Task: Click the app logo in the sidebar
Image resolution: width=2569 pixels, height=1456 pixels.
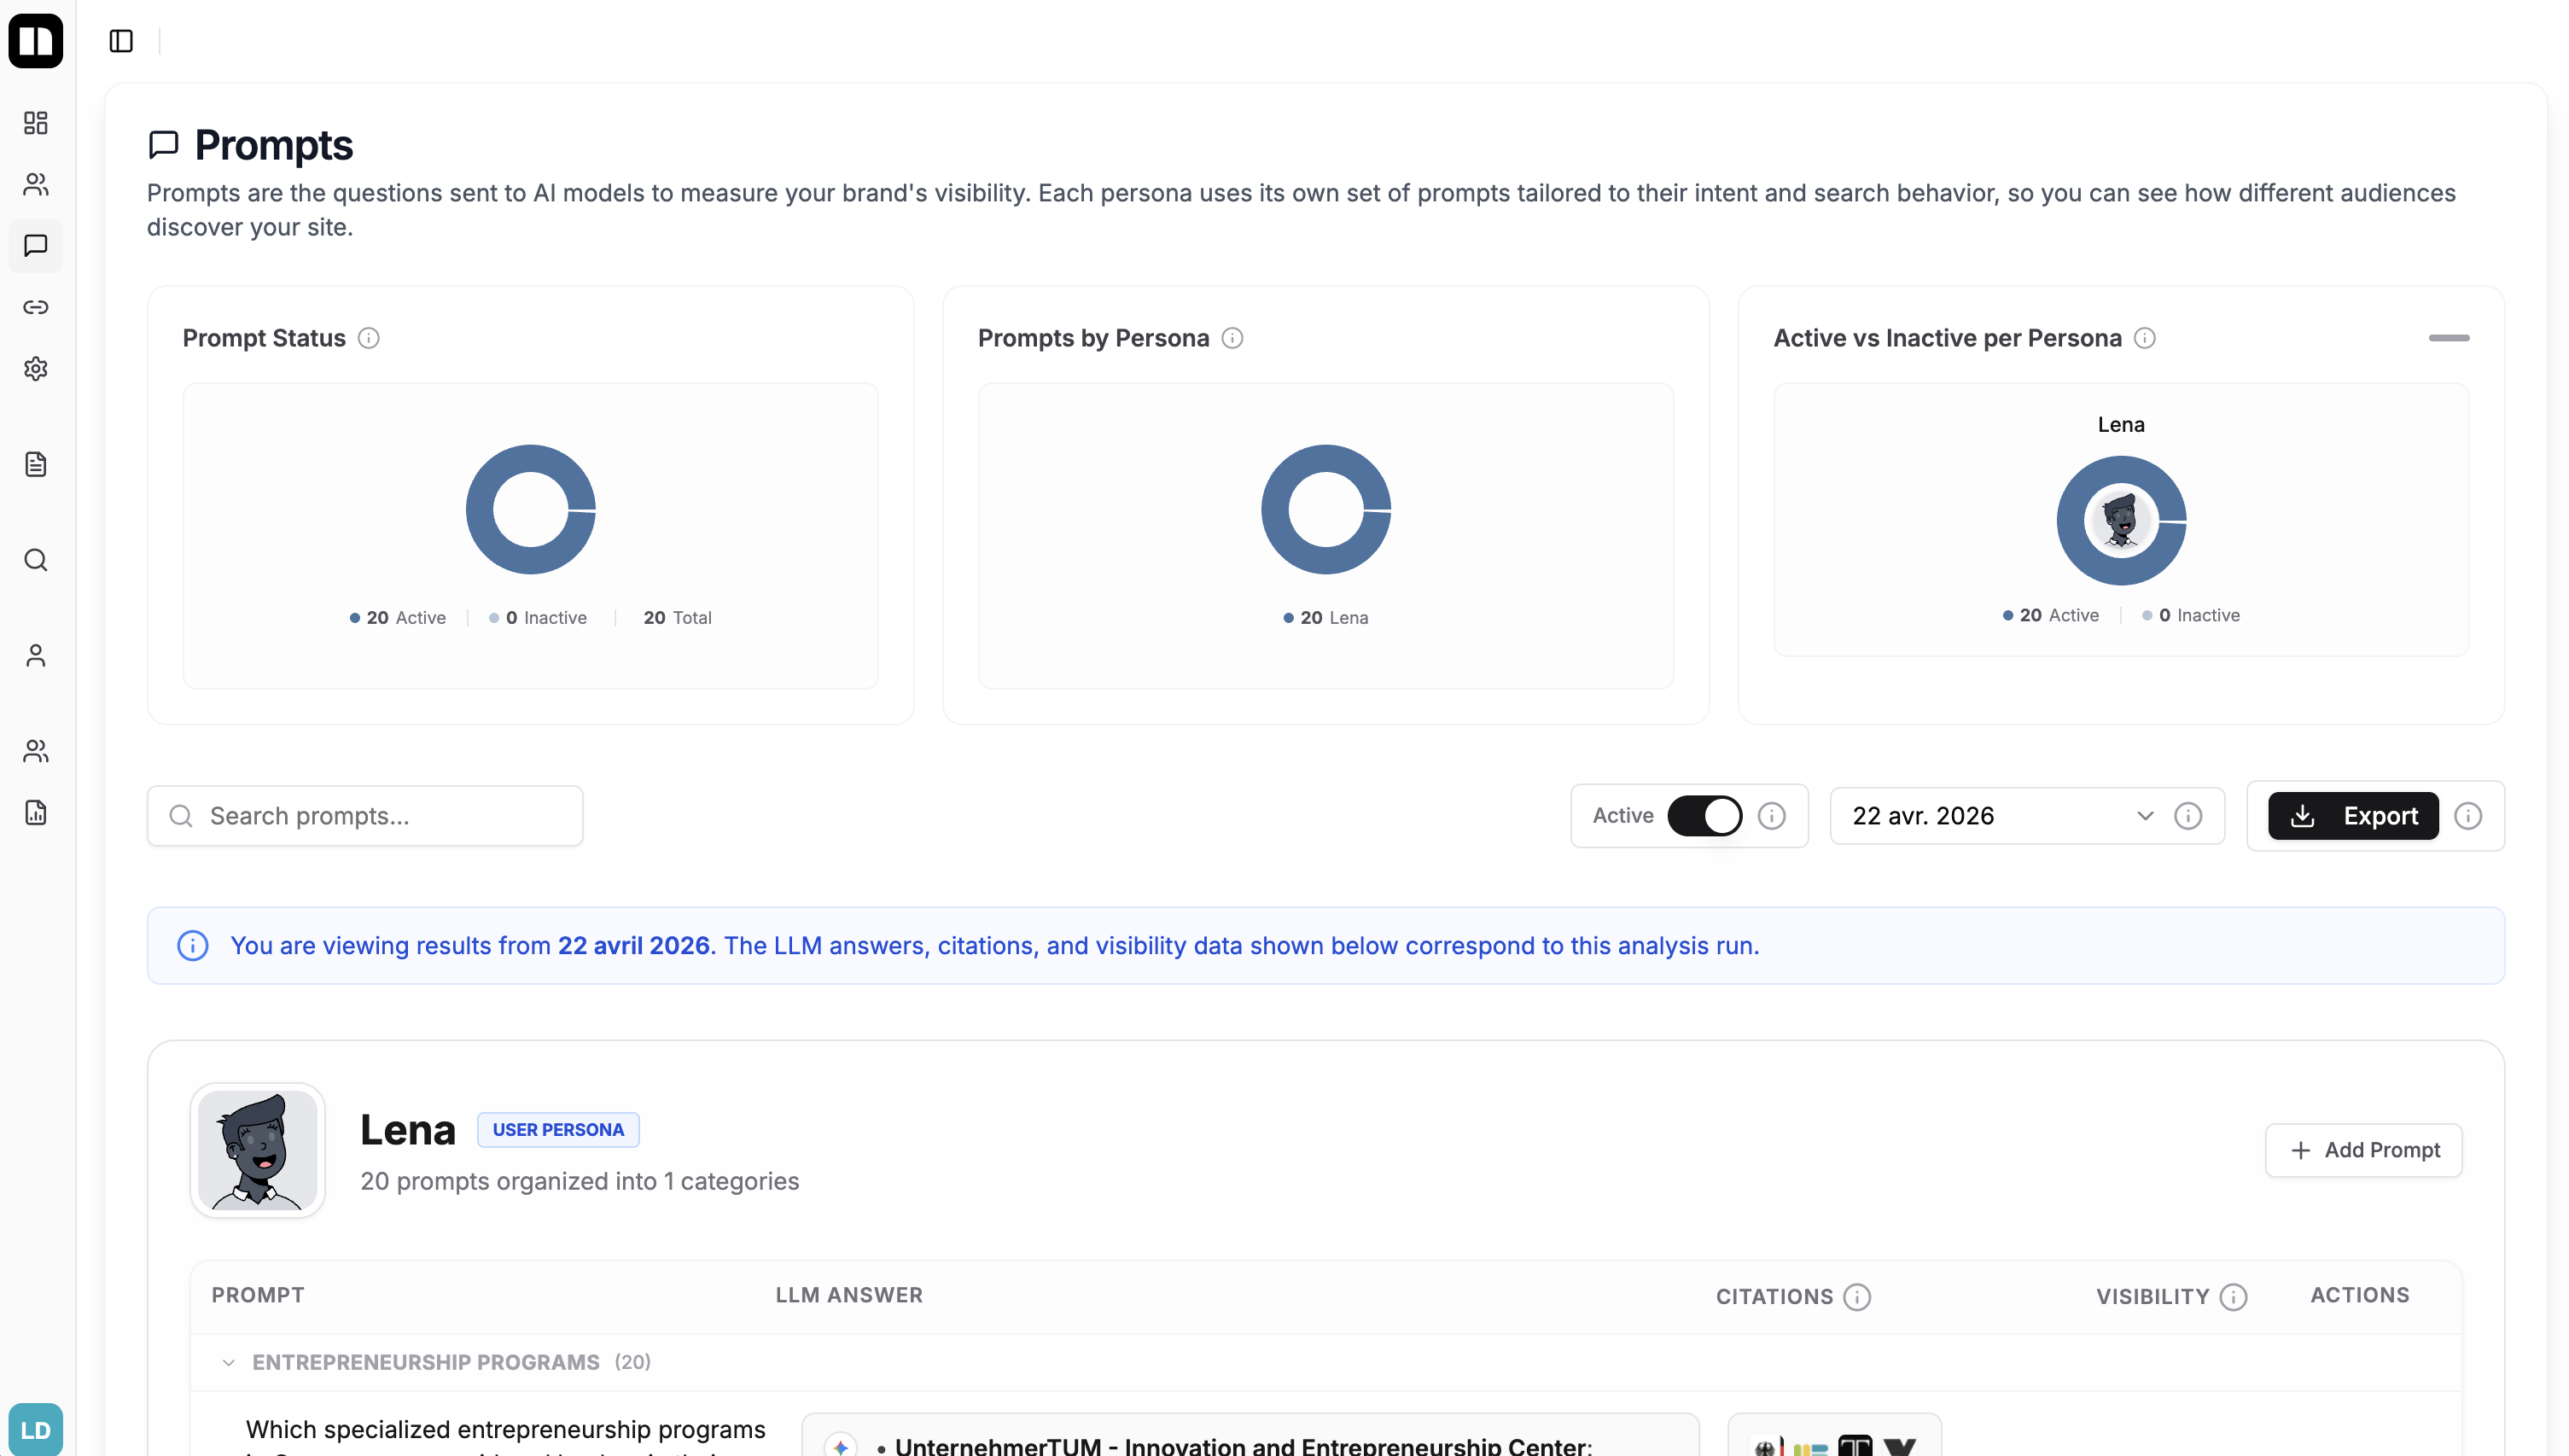Action: [36, 40]
